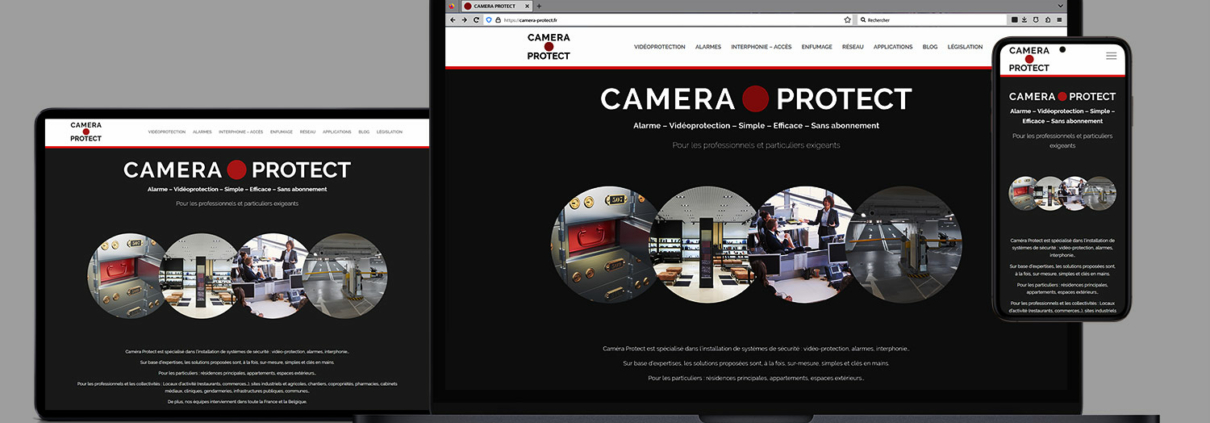Click 'Caméra Protect est spécialisé' paragraph on laptop
This screenshot has width=1210, height=423.
(756, 348)
